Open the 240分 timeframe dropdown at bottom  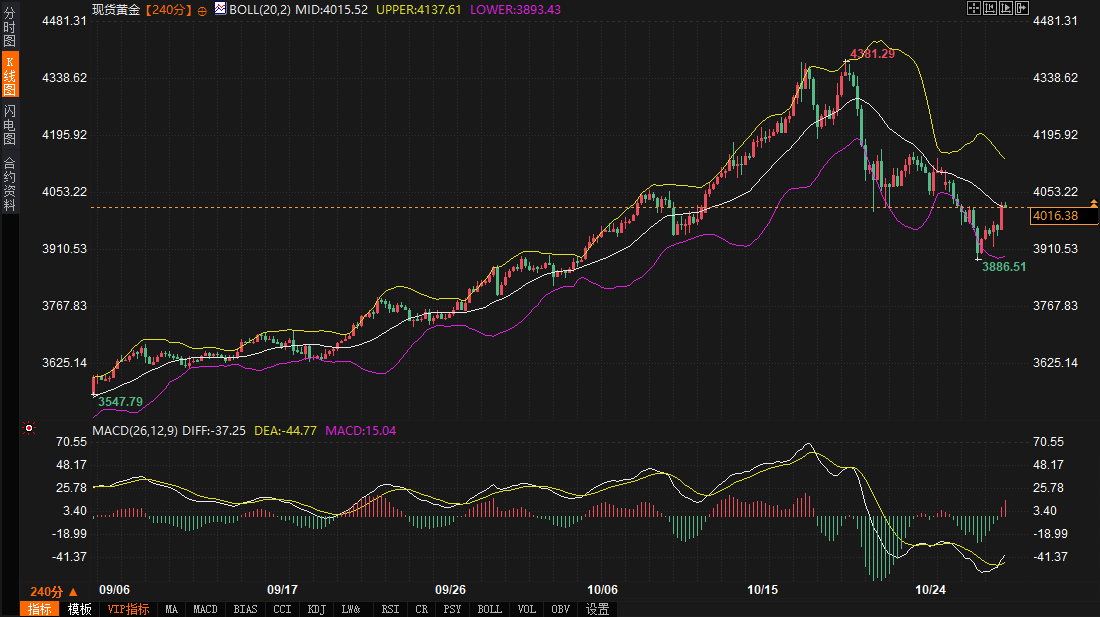click(54, 592)
